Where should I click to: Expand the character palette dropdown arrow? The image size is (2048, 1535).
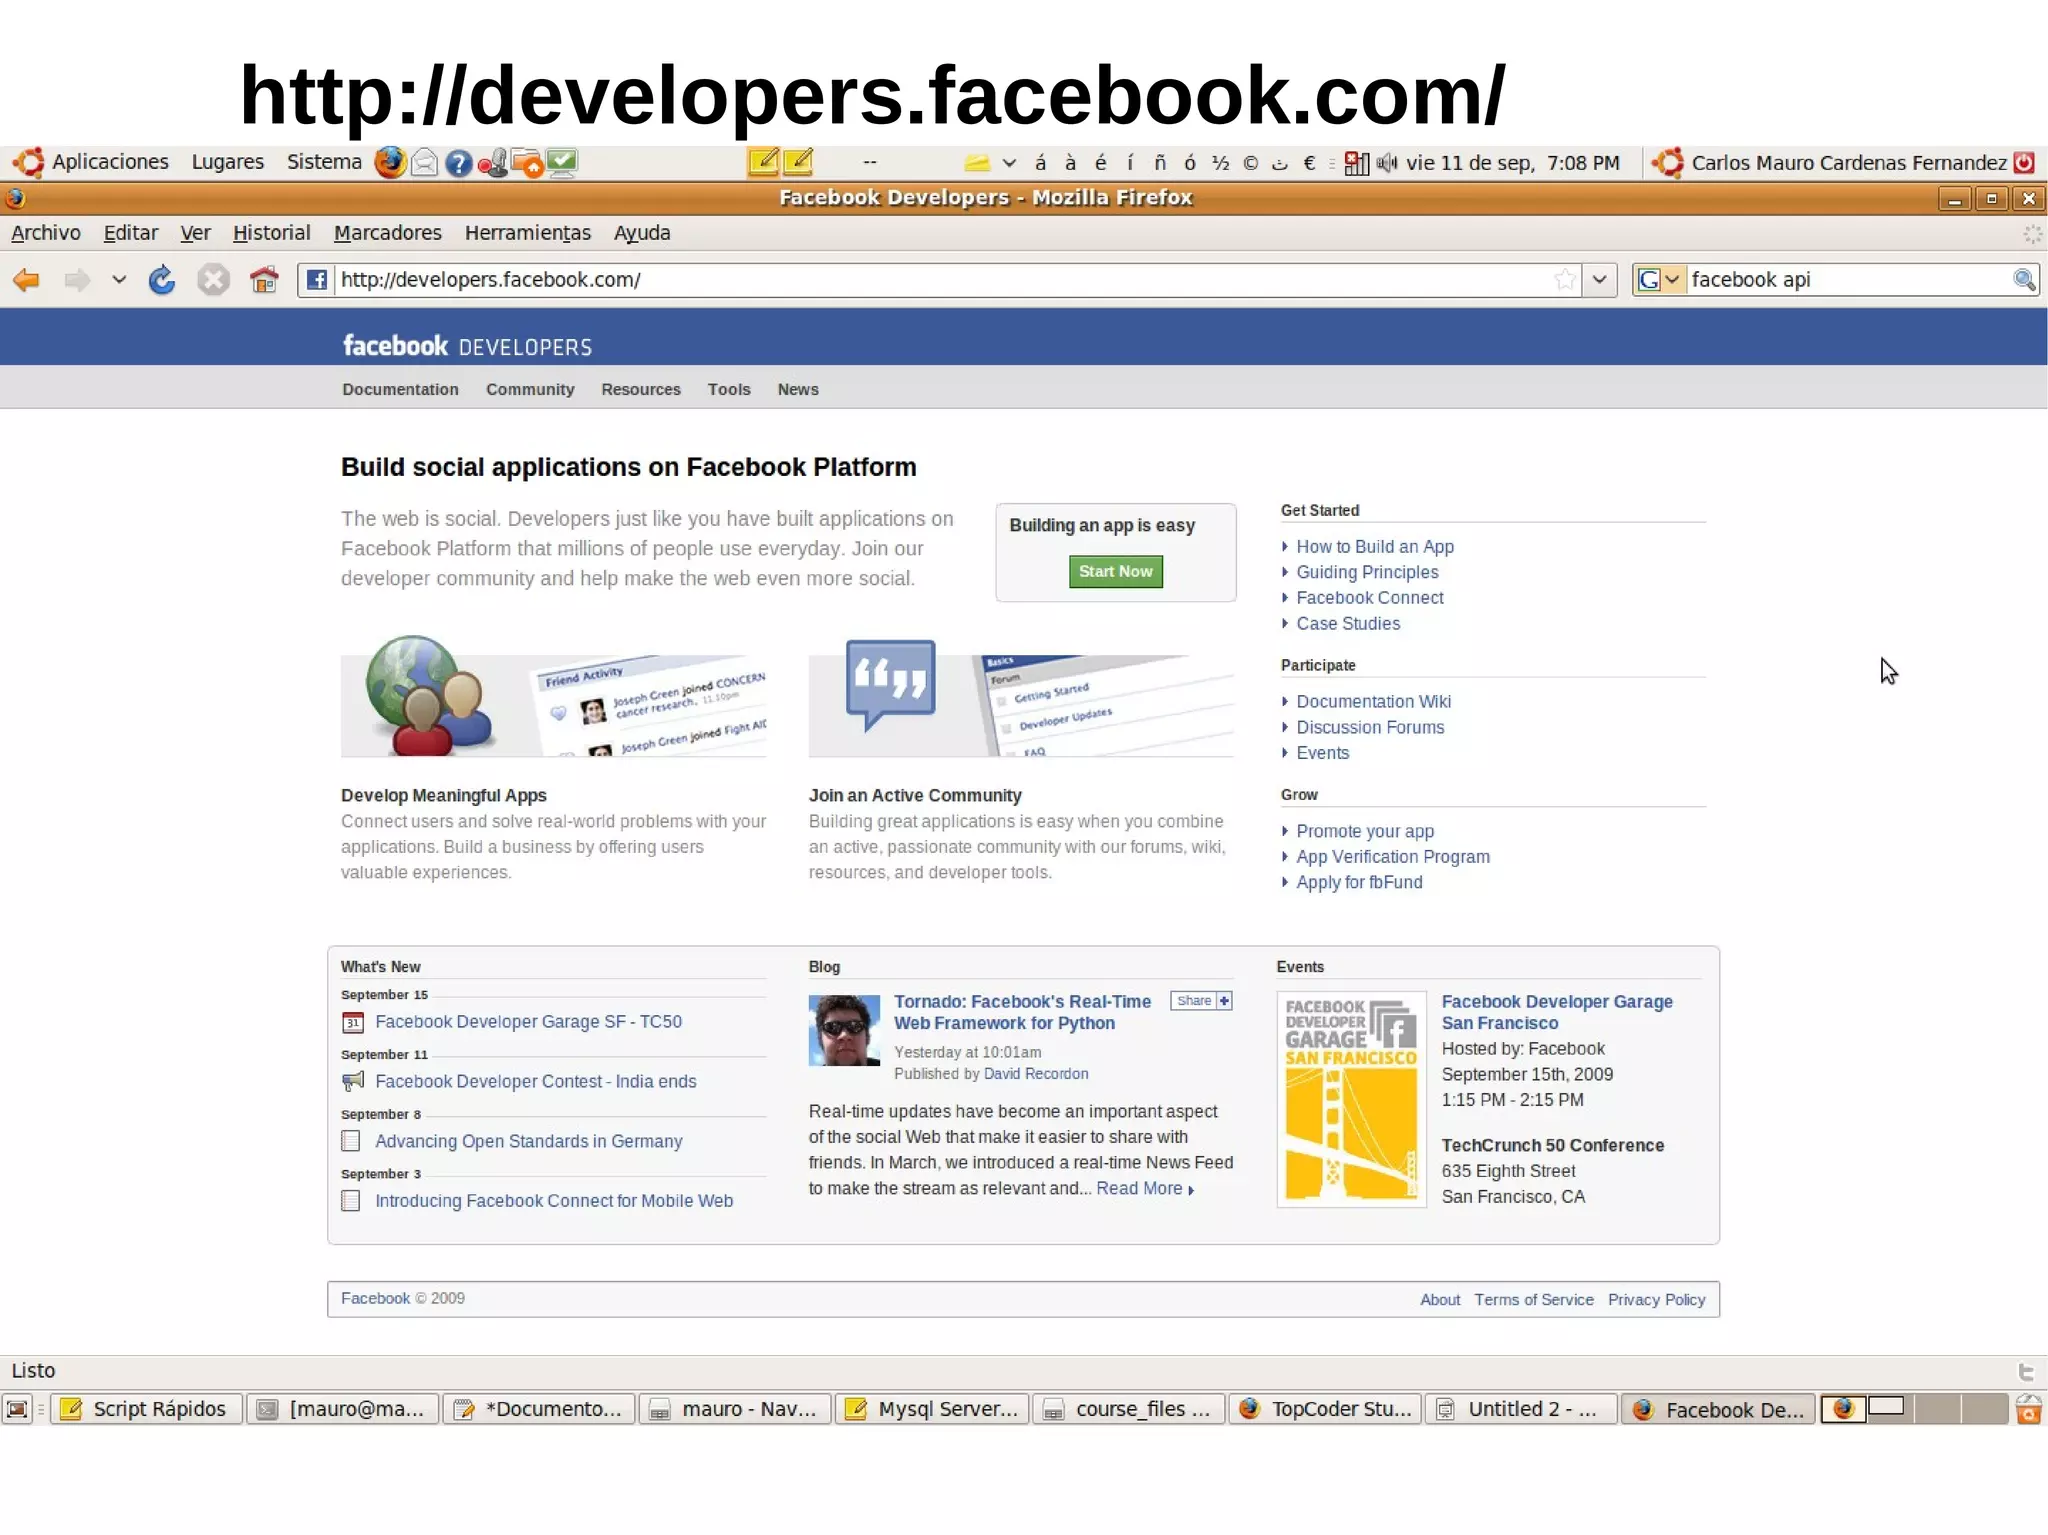coord(1009,163)
